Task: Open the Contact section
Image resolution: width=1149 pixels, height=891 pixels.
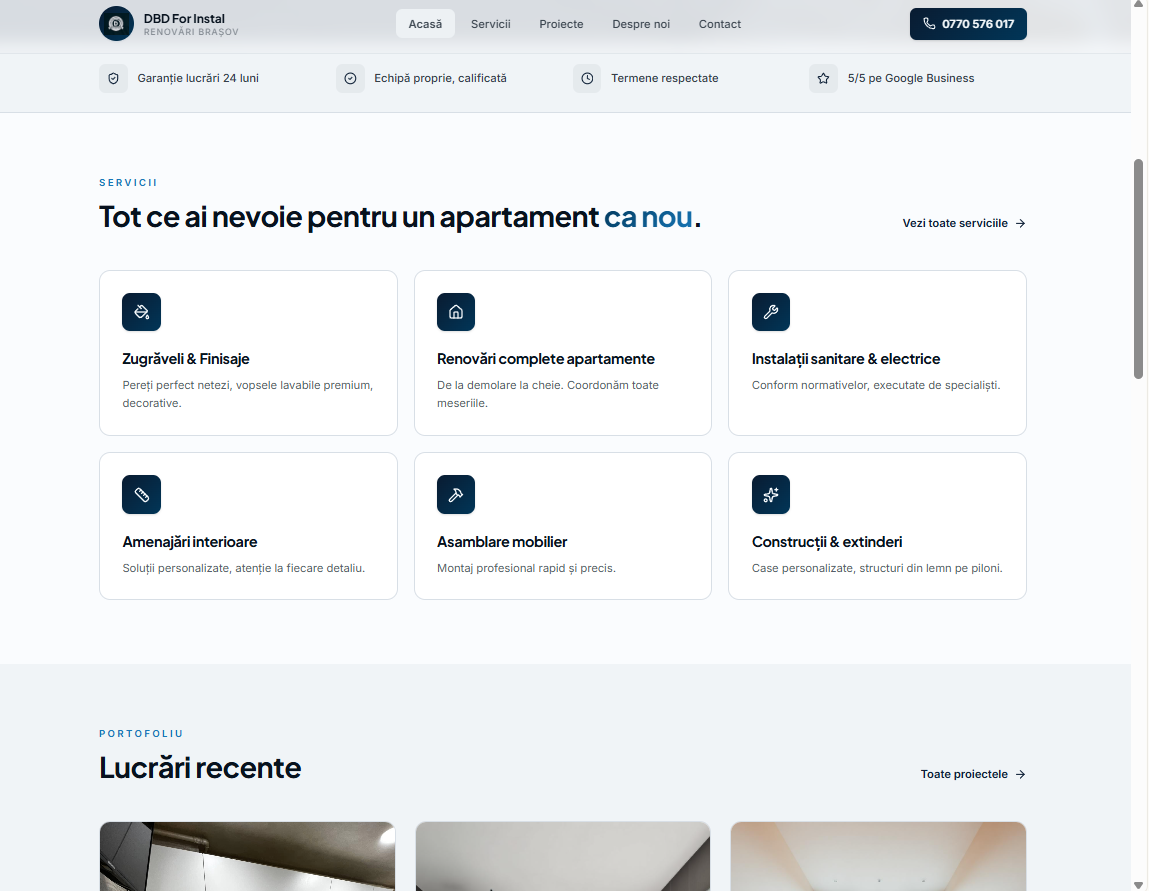Action: click(719, 23)
